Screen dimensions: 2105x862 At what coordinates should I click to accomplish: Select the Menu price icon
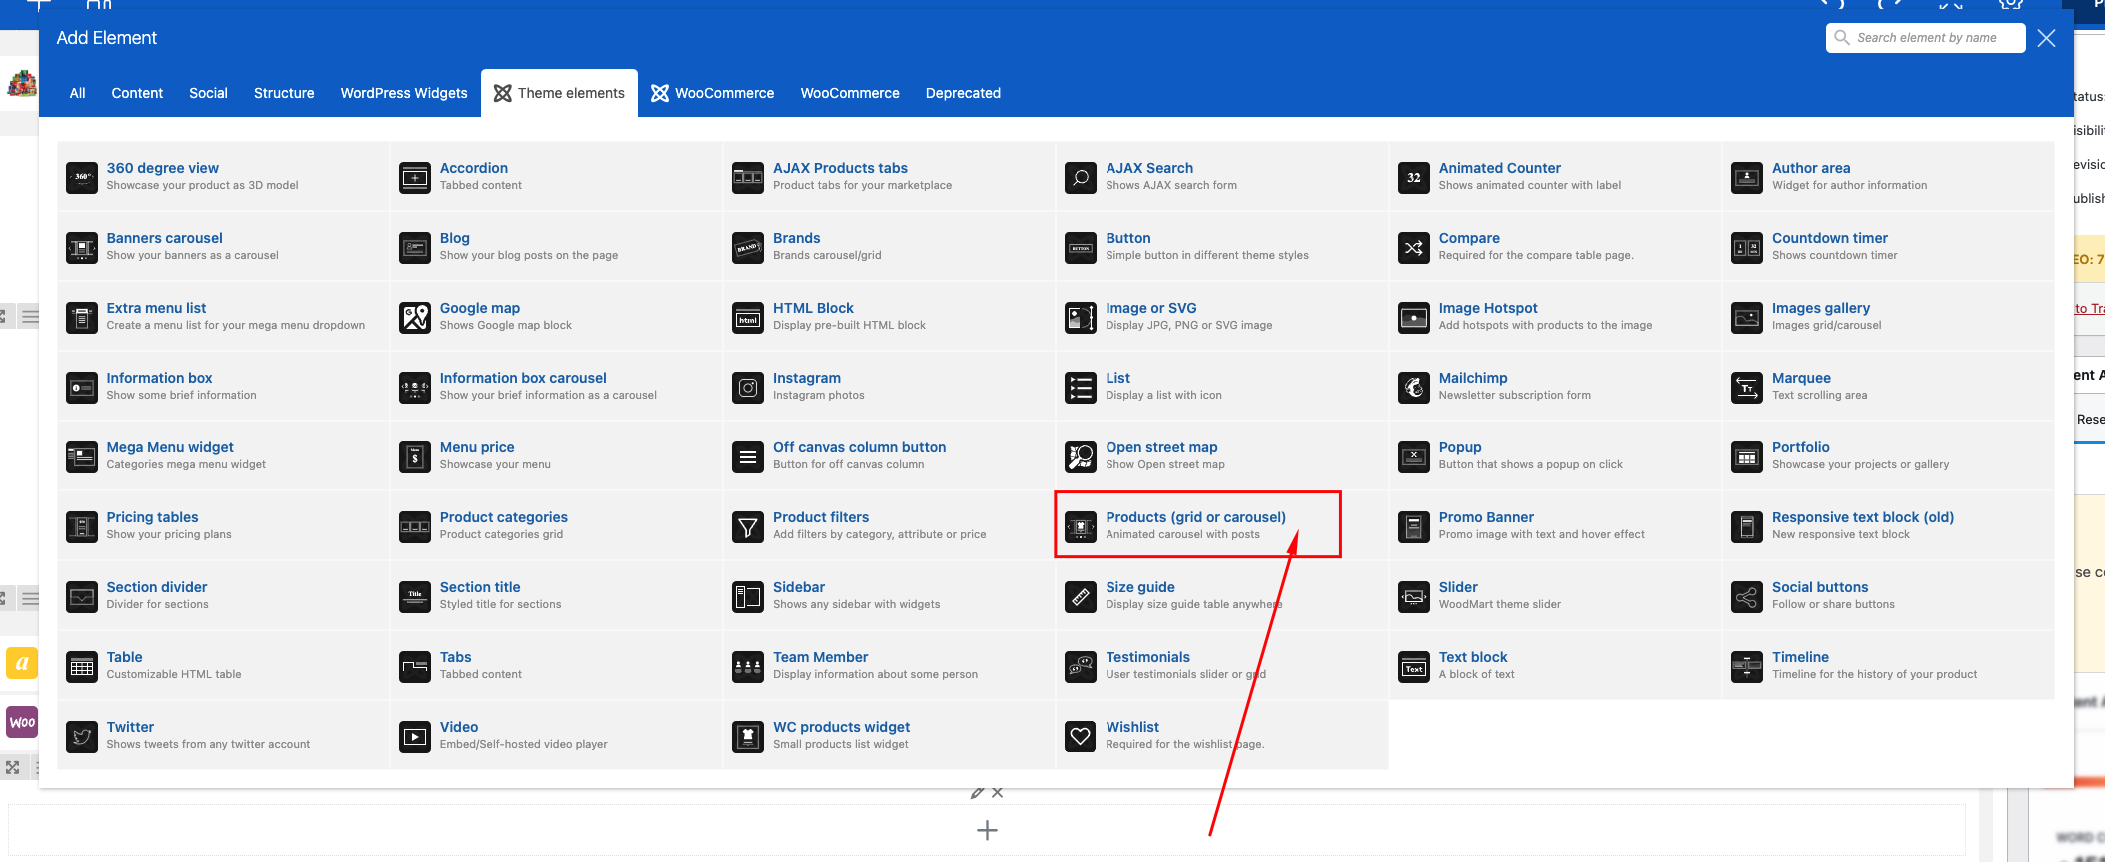point(415,456)
